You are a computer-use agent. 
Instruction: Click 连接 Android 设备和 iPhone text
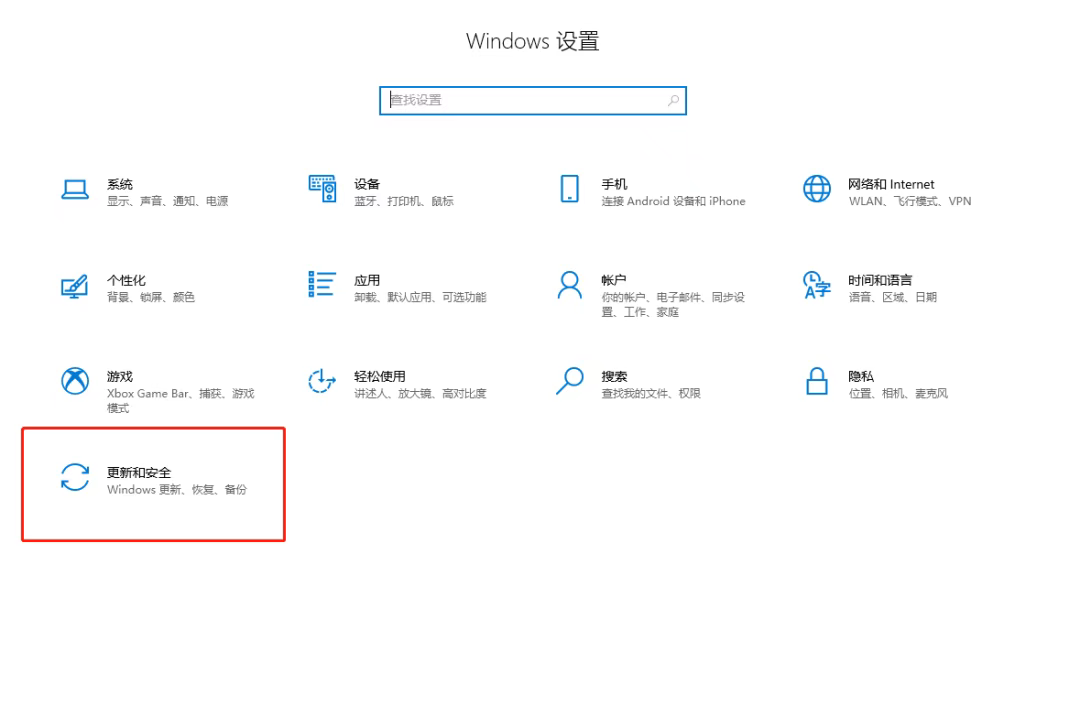click(673, 201)
